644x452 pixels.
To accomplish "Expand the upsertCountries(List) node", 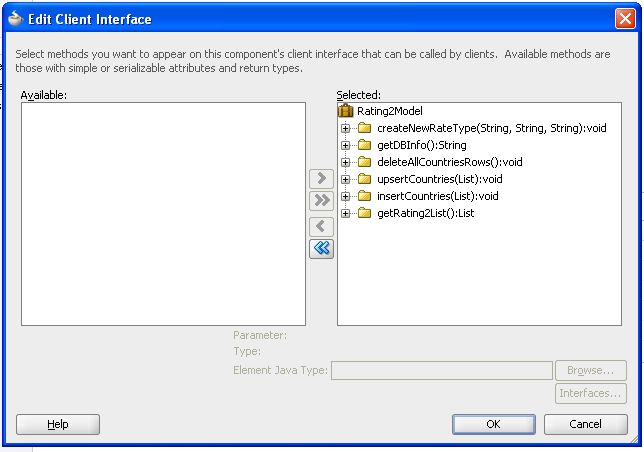I will click(x=346, y=179).
